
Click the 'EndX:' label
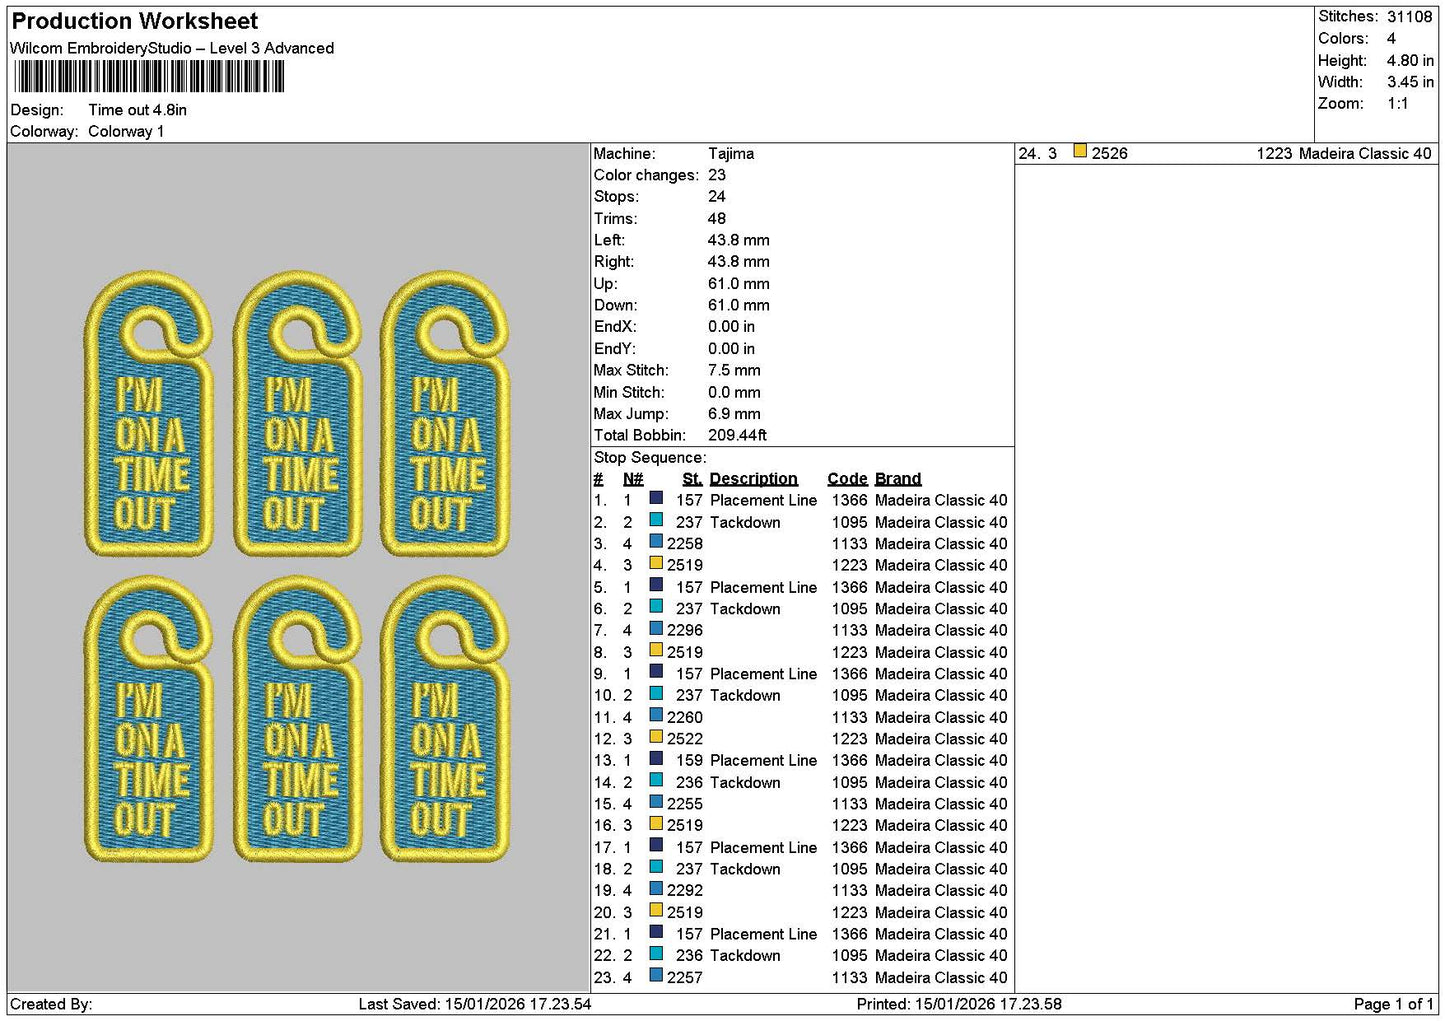click(615, 327)
